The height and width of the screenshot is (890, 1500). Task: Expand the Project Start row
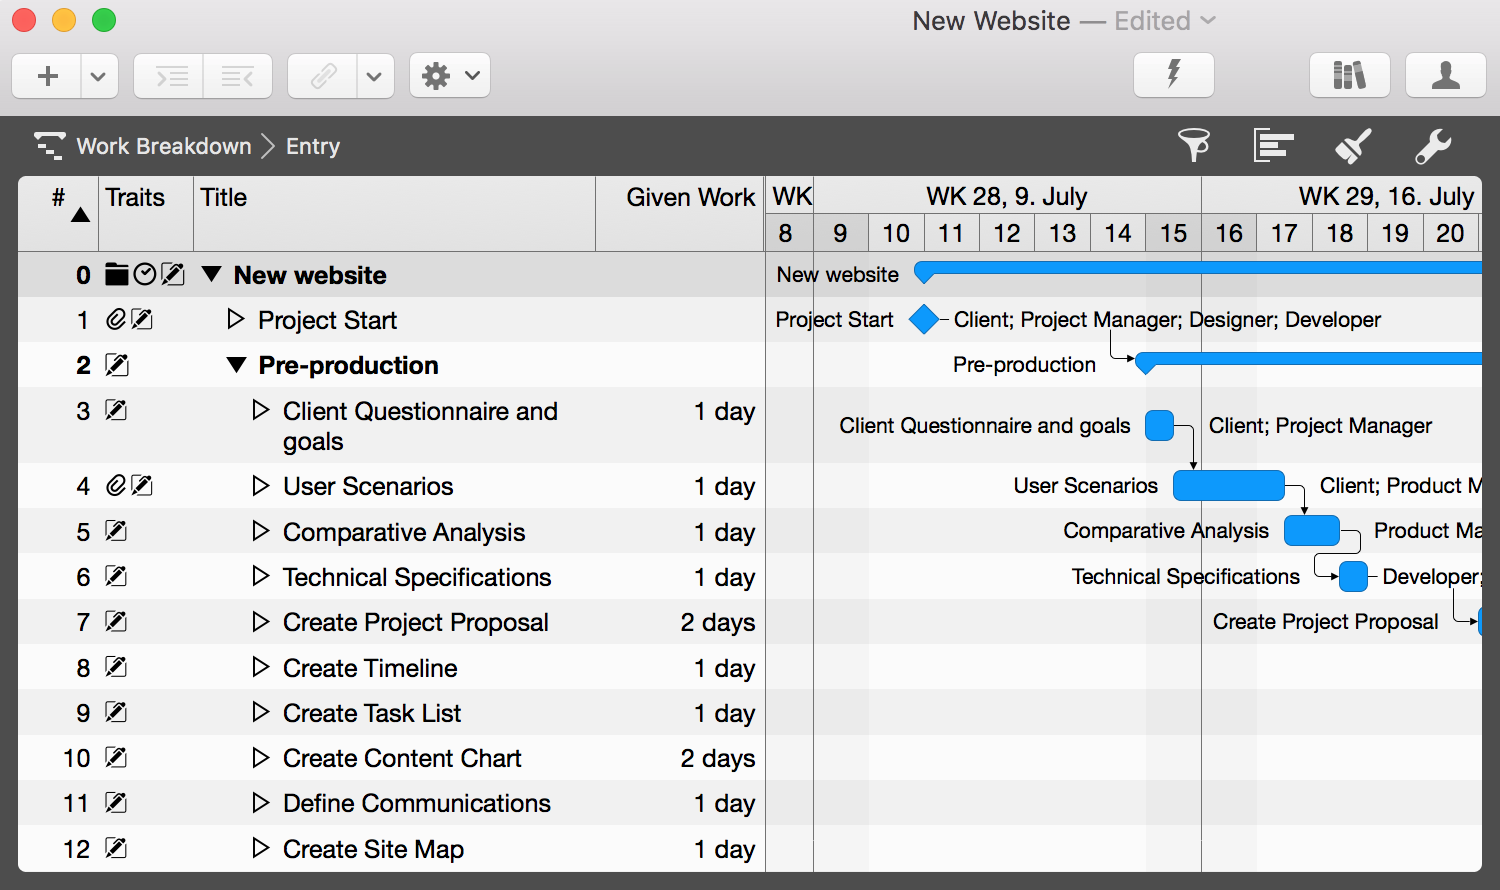pos(236,319)
